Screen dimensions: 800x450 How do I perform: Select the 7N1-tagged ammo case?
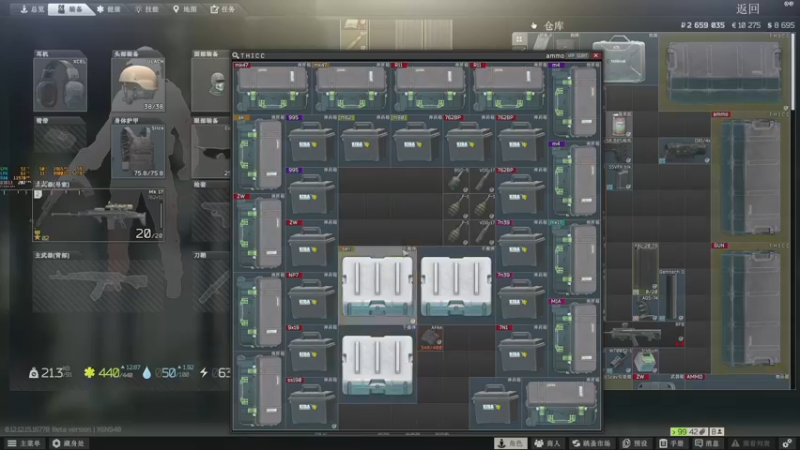point(521,351)
